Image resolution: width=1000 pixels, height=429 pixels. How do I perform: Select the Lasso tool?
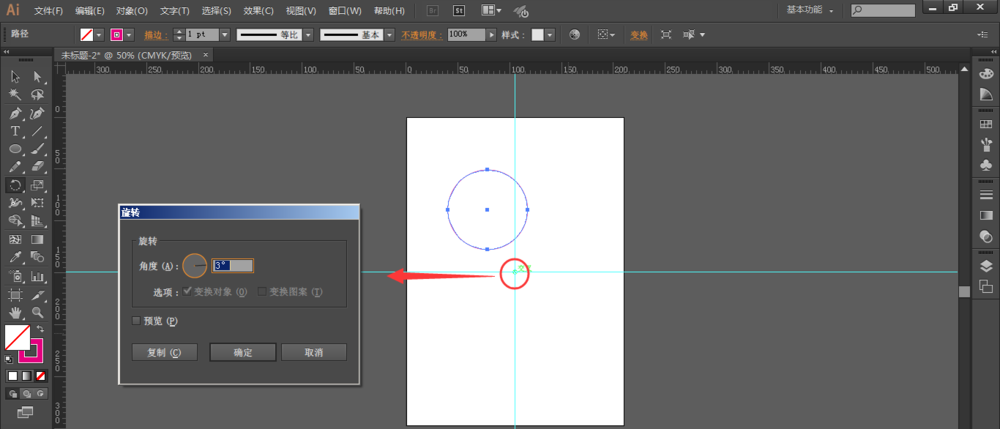pos(37,94)
